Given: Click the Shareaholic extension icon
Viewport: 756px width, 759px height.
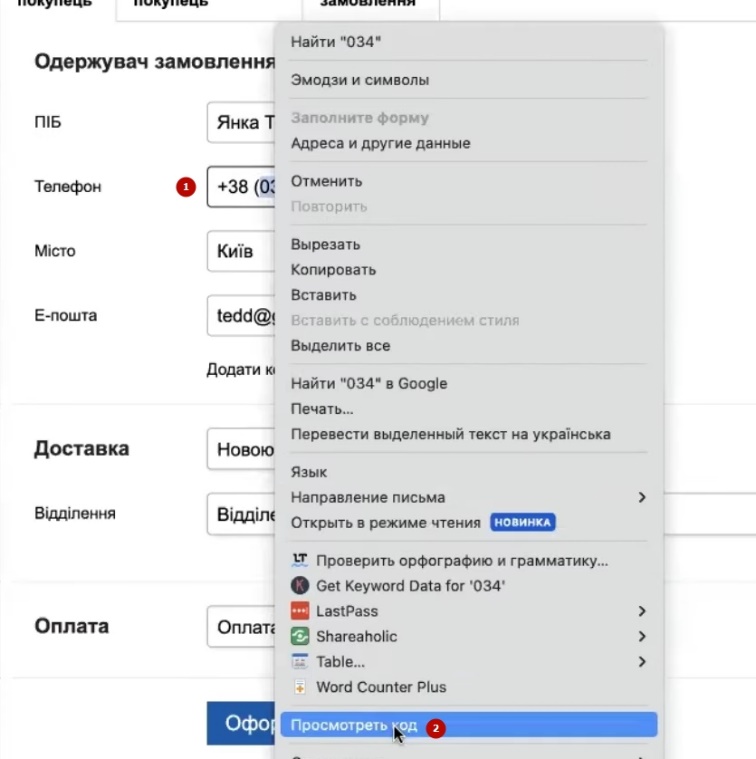Looking at the screenshot, I should tap(299, 636).
